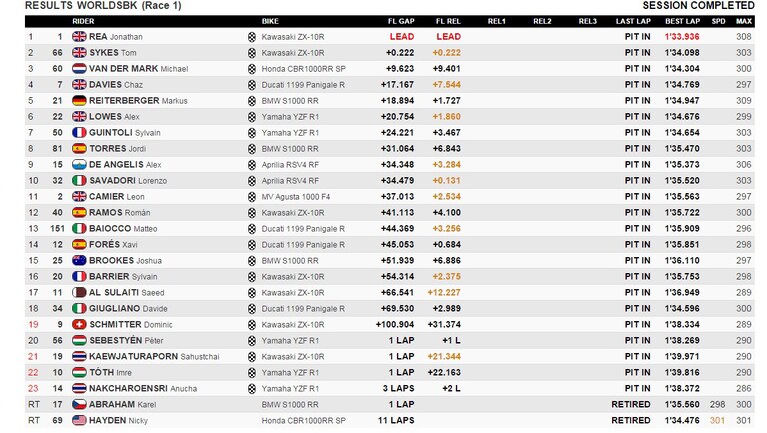Click the Swiss flag next to SCHMITTER
The height and width of the screenshot is (433, 767).
click(x=79, y=324)
